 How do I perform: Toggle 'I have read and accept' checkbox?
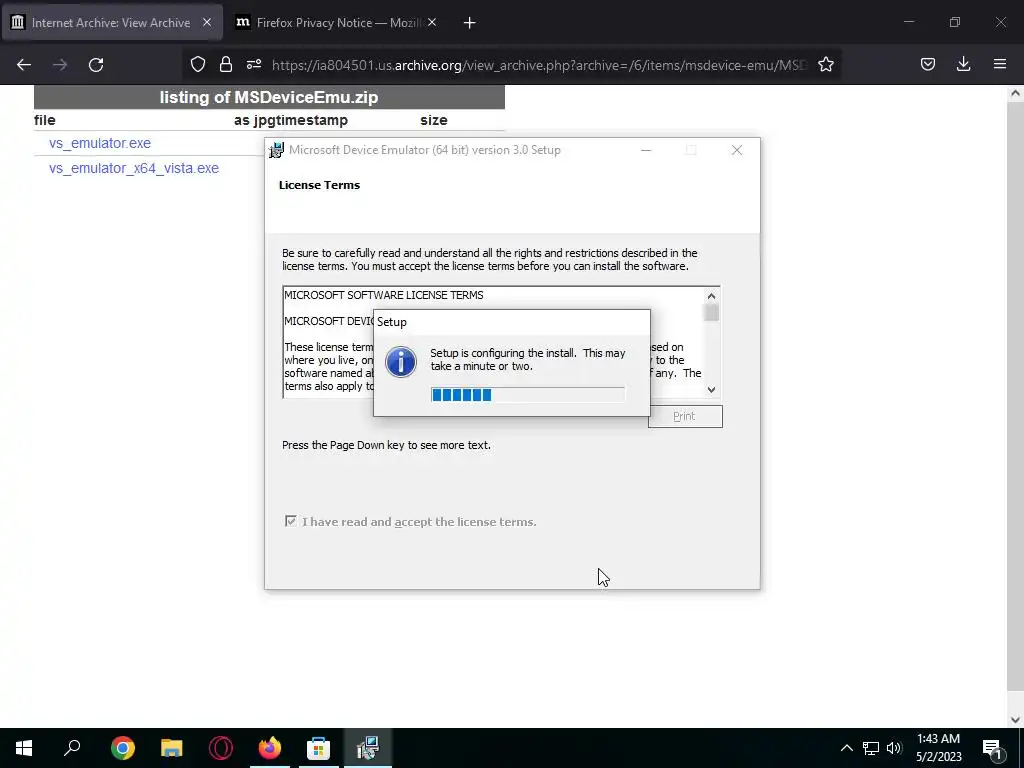[x=291, y=521]
